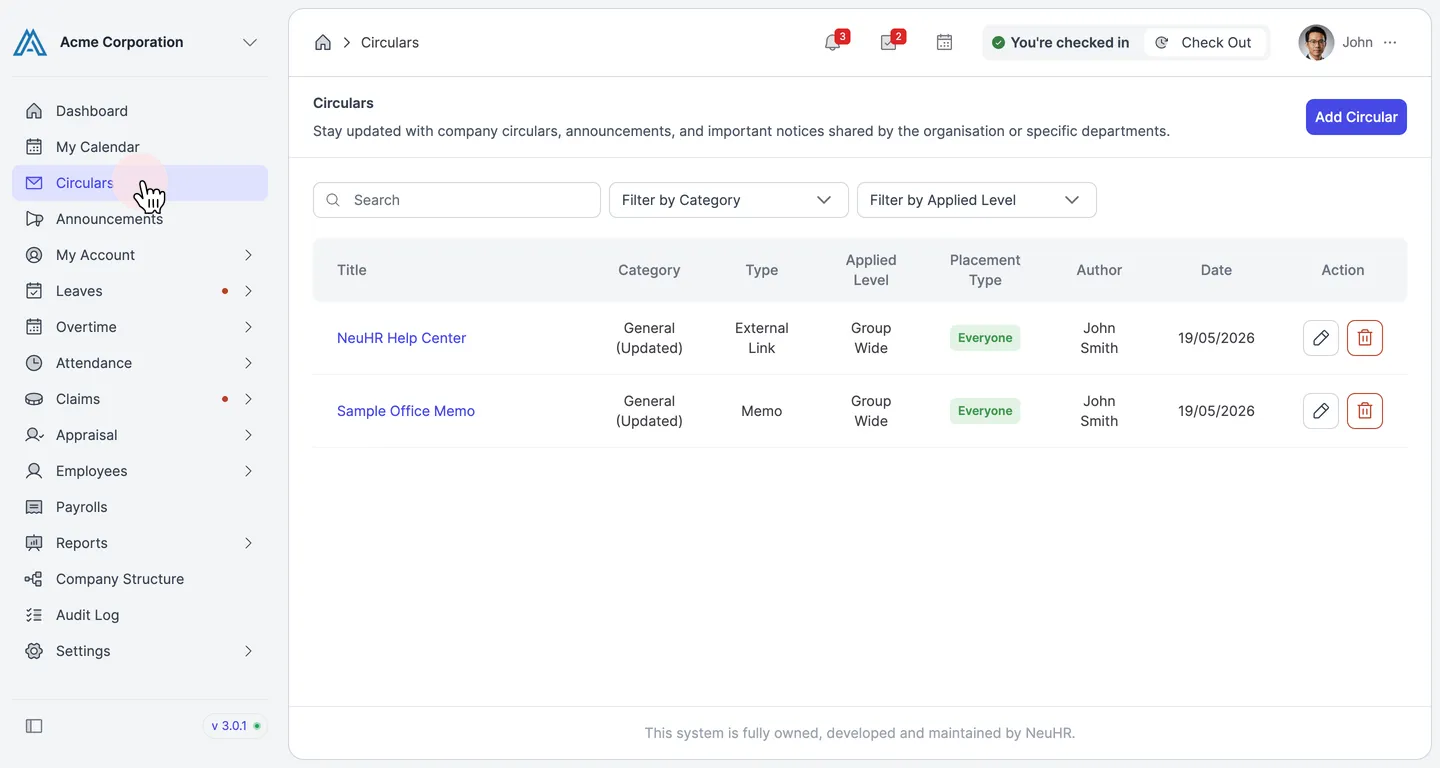
Task: Open the calendar icon in top bar
Action: 944,42
